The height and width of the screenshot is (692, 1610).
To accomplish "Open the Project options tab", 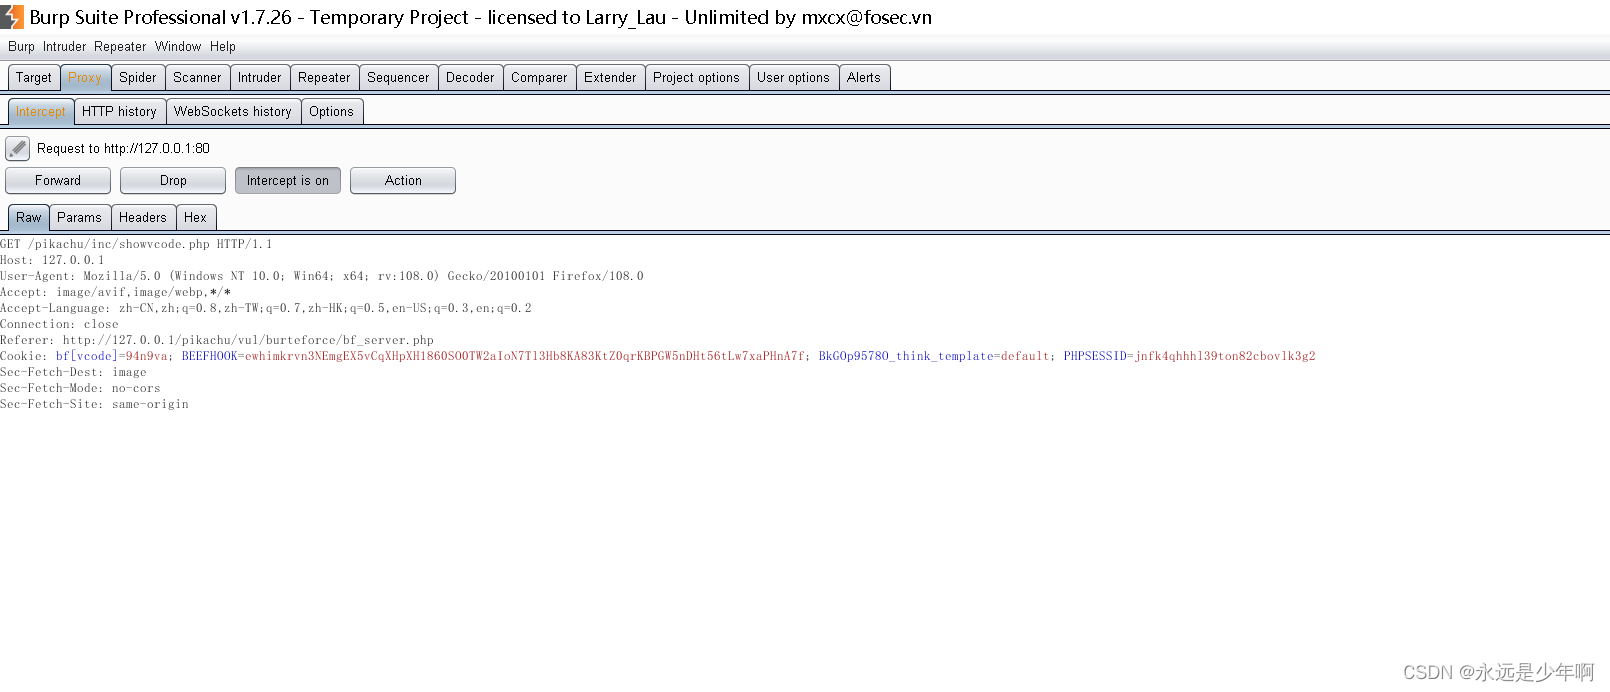I will click(x=696, y=78).
